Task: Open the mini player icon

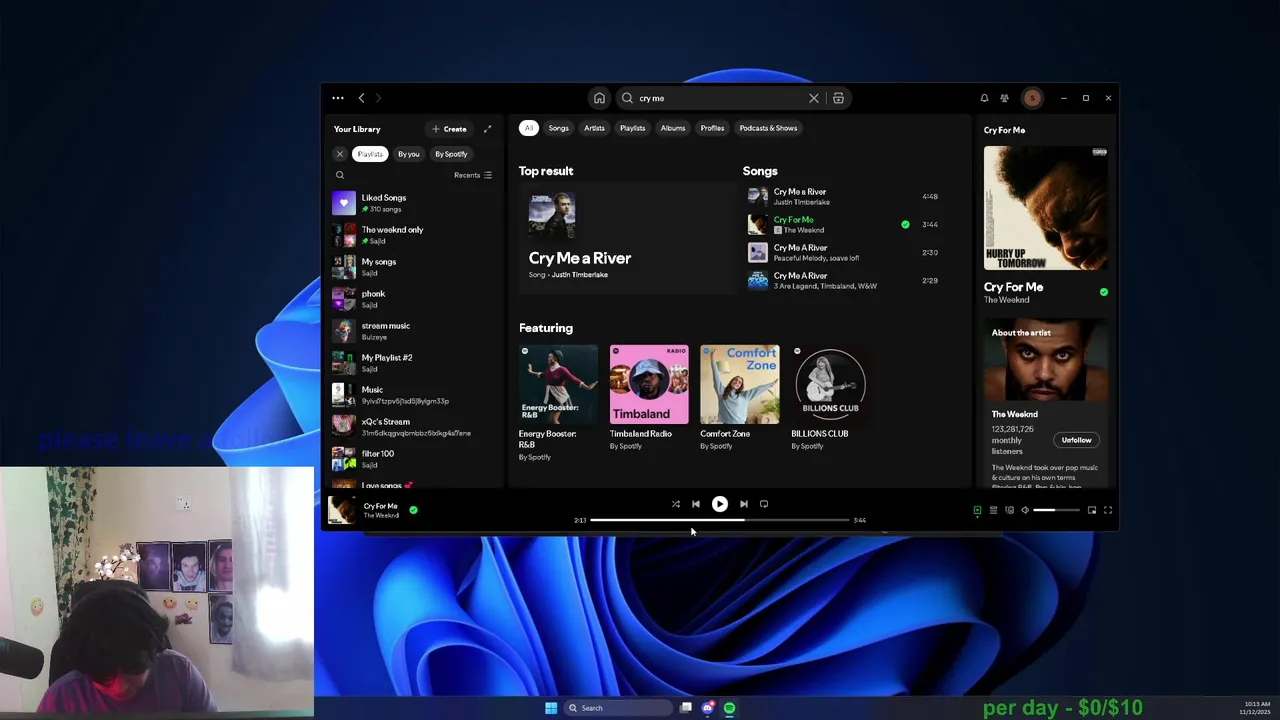Action: (x=1092, y=510)
